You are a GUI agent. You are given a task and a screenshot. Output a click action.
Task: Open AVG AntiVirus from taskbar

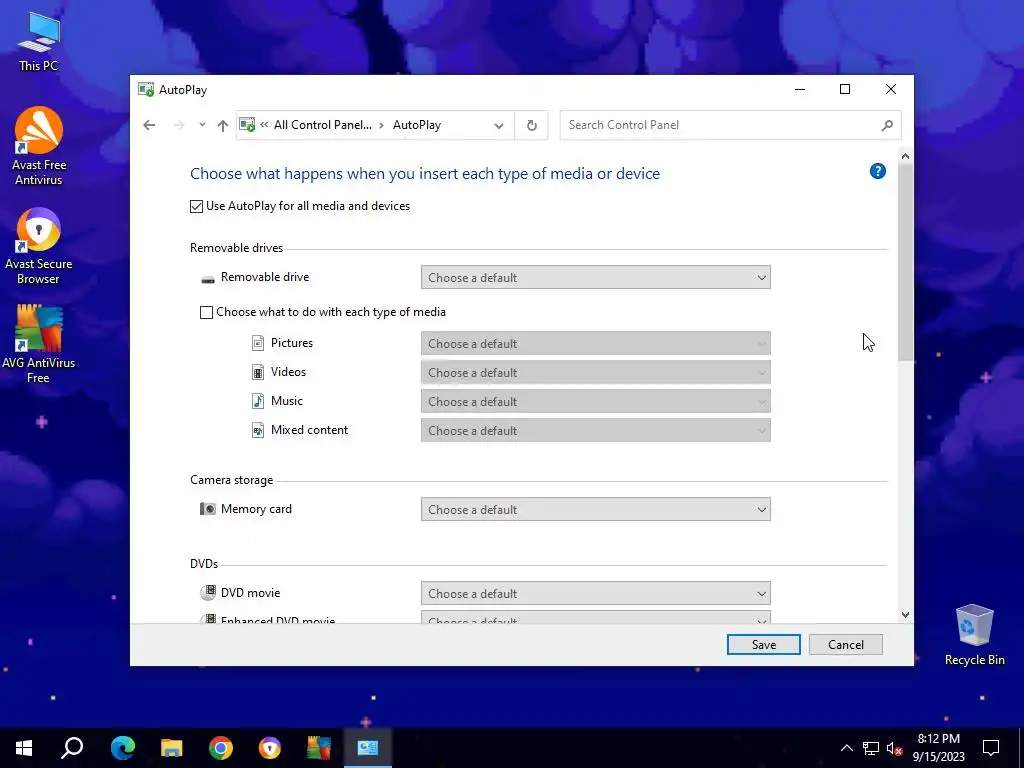point(319,748)
